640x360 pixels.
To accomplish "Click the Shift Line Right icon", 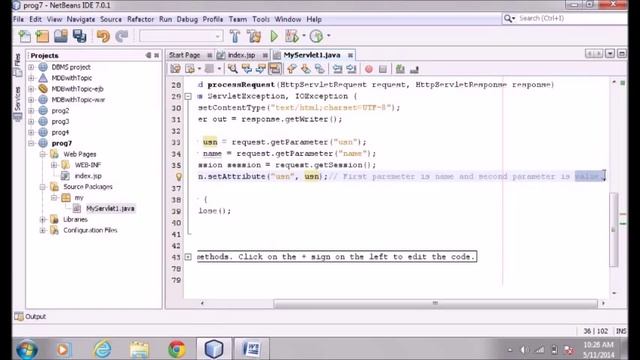I will [351, 69].
